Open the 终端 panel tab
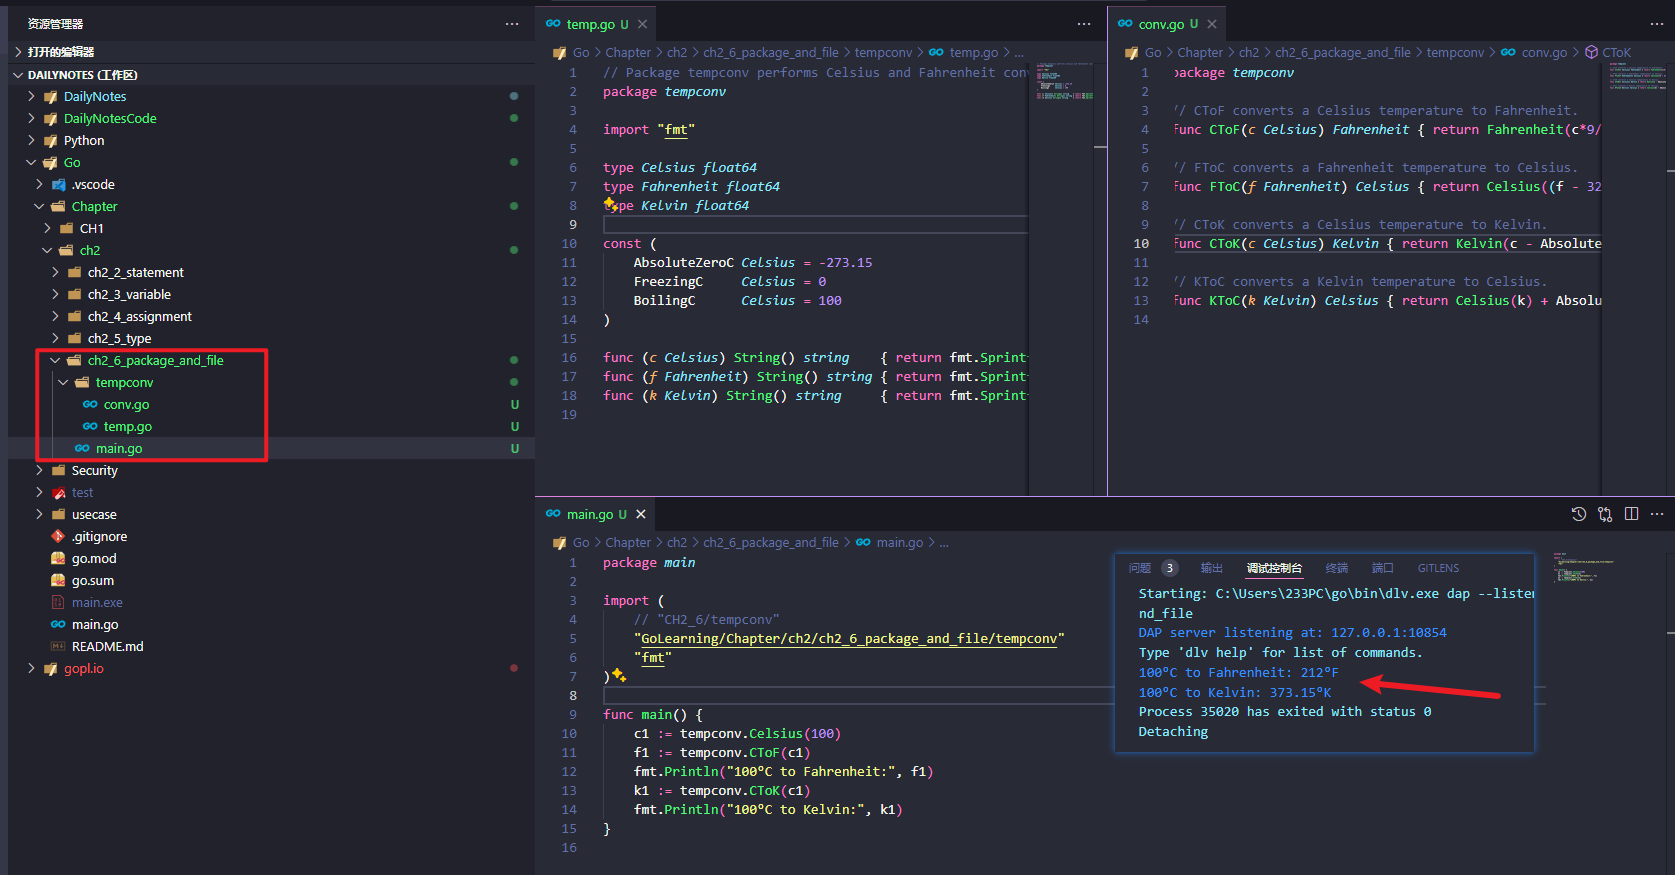This screenshot has width=1675, height=875. point(1337,568)
